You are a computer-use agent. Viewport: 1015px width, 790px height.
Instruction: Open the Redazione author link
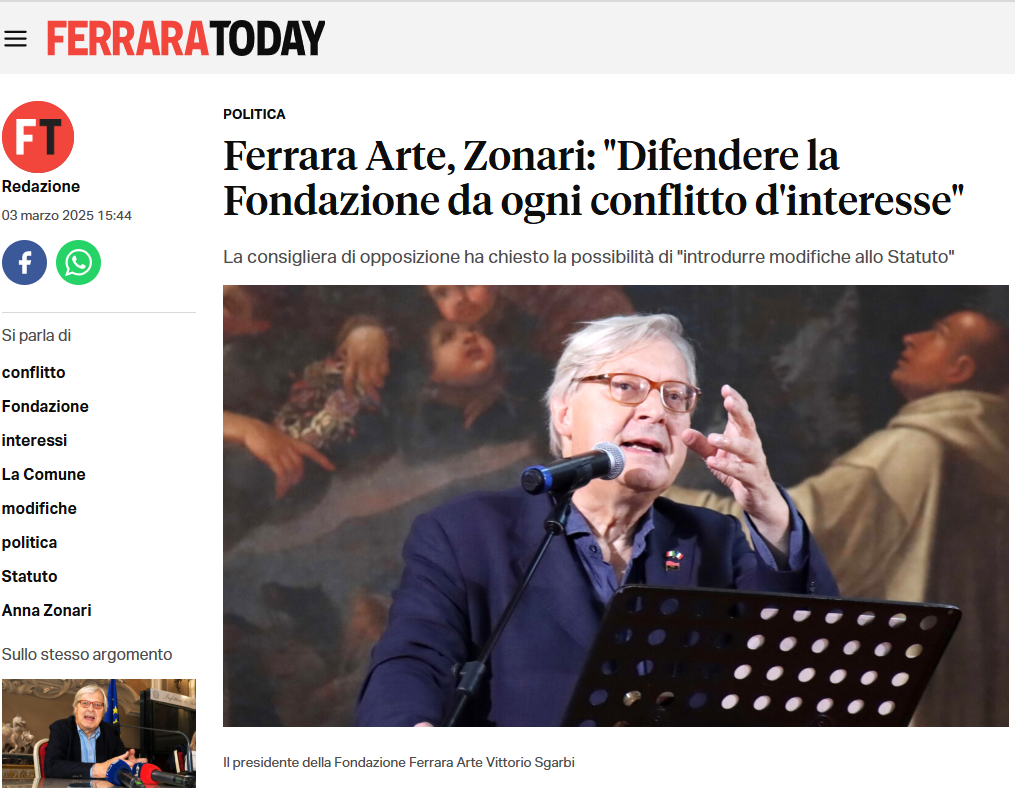tap(41, 186)
